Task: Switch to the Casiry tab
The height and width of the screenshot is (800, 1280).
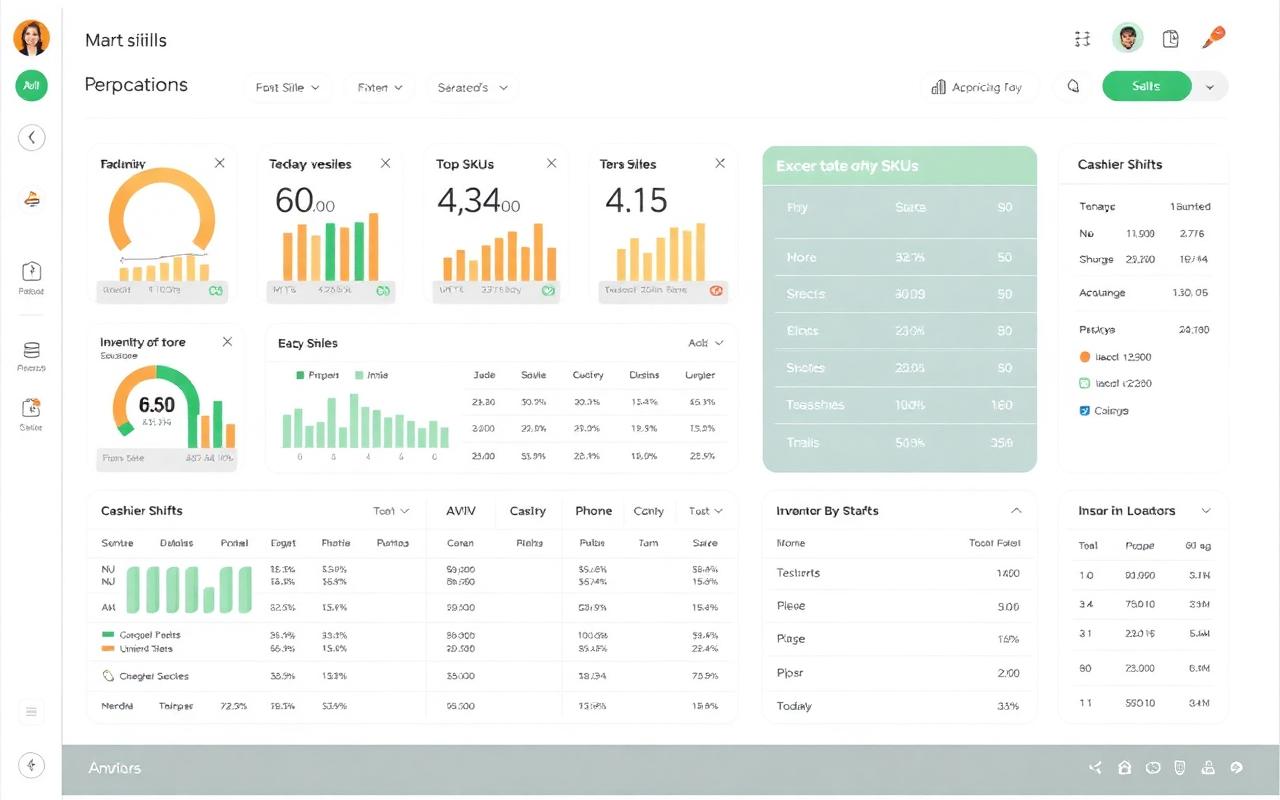Action: pyautogui.click(x=528, y=511)
